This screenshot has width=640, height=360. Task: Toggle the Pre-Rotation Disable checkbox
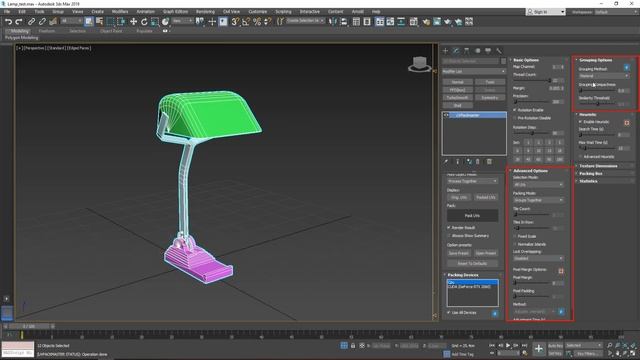tap(515, 118)
